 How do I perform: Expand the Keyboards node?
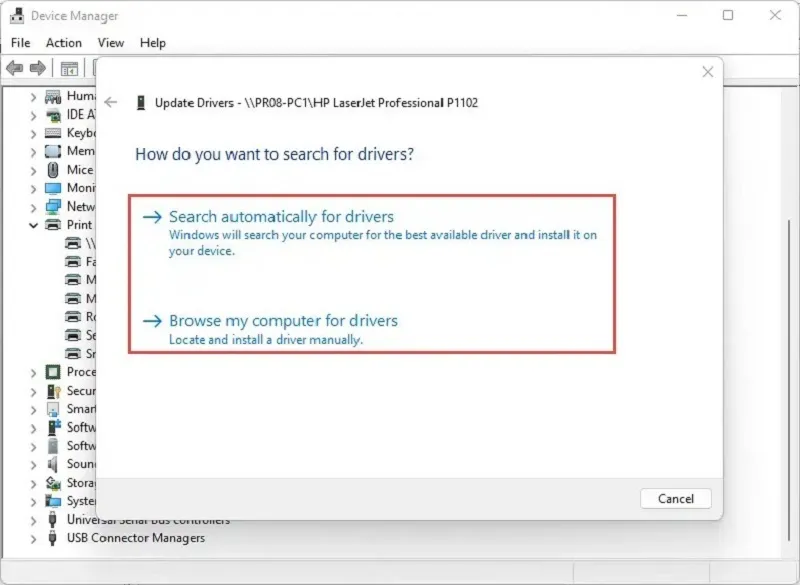click(x=33, y=134)
